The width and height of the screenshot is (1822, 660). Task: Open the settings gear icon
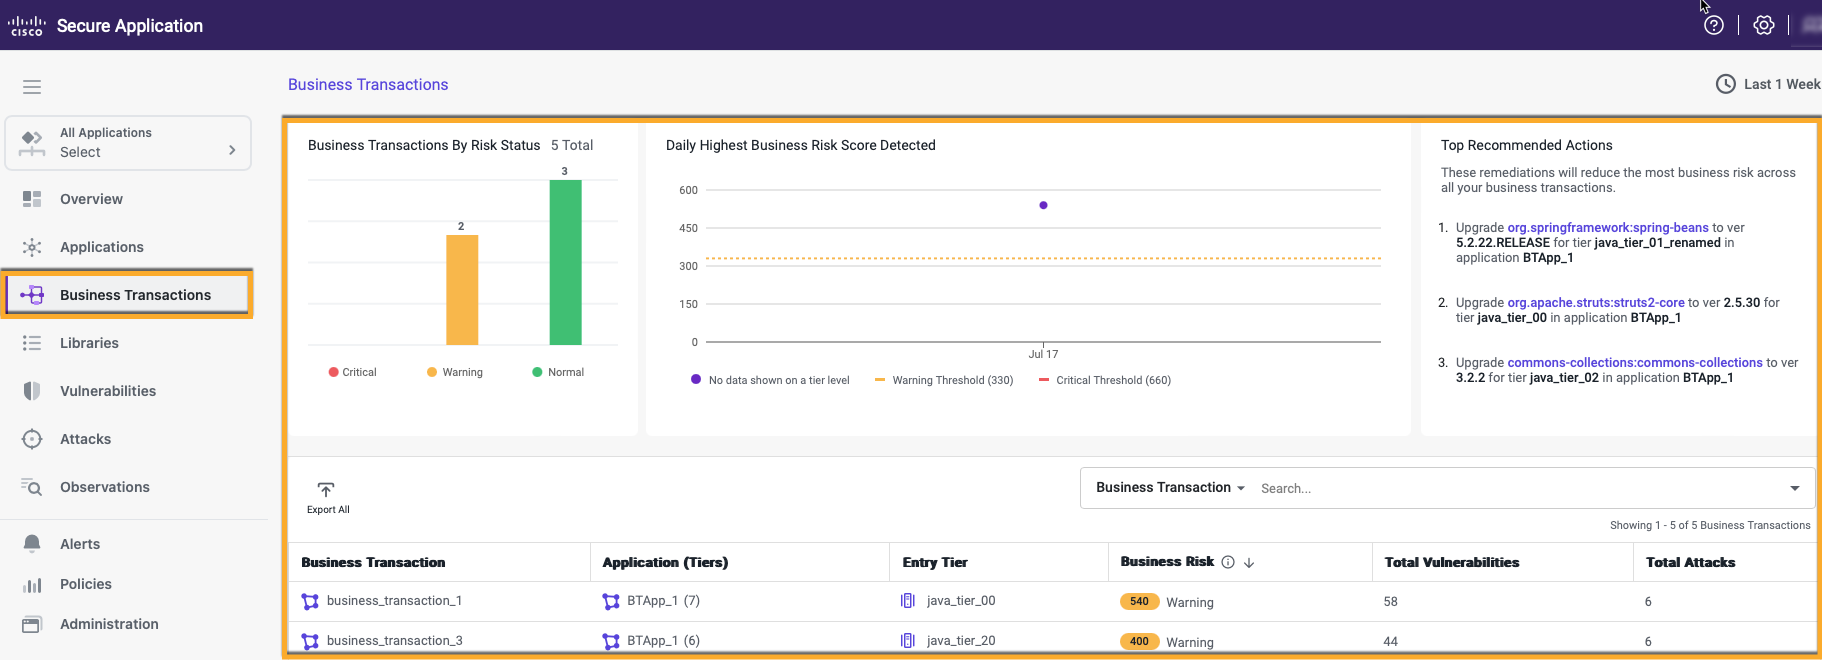pyautogui.click(x=1764, y=26)
